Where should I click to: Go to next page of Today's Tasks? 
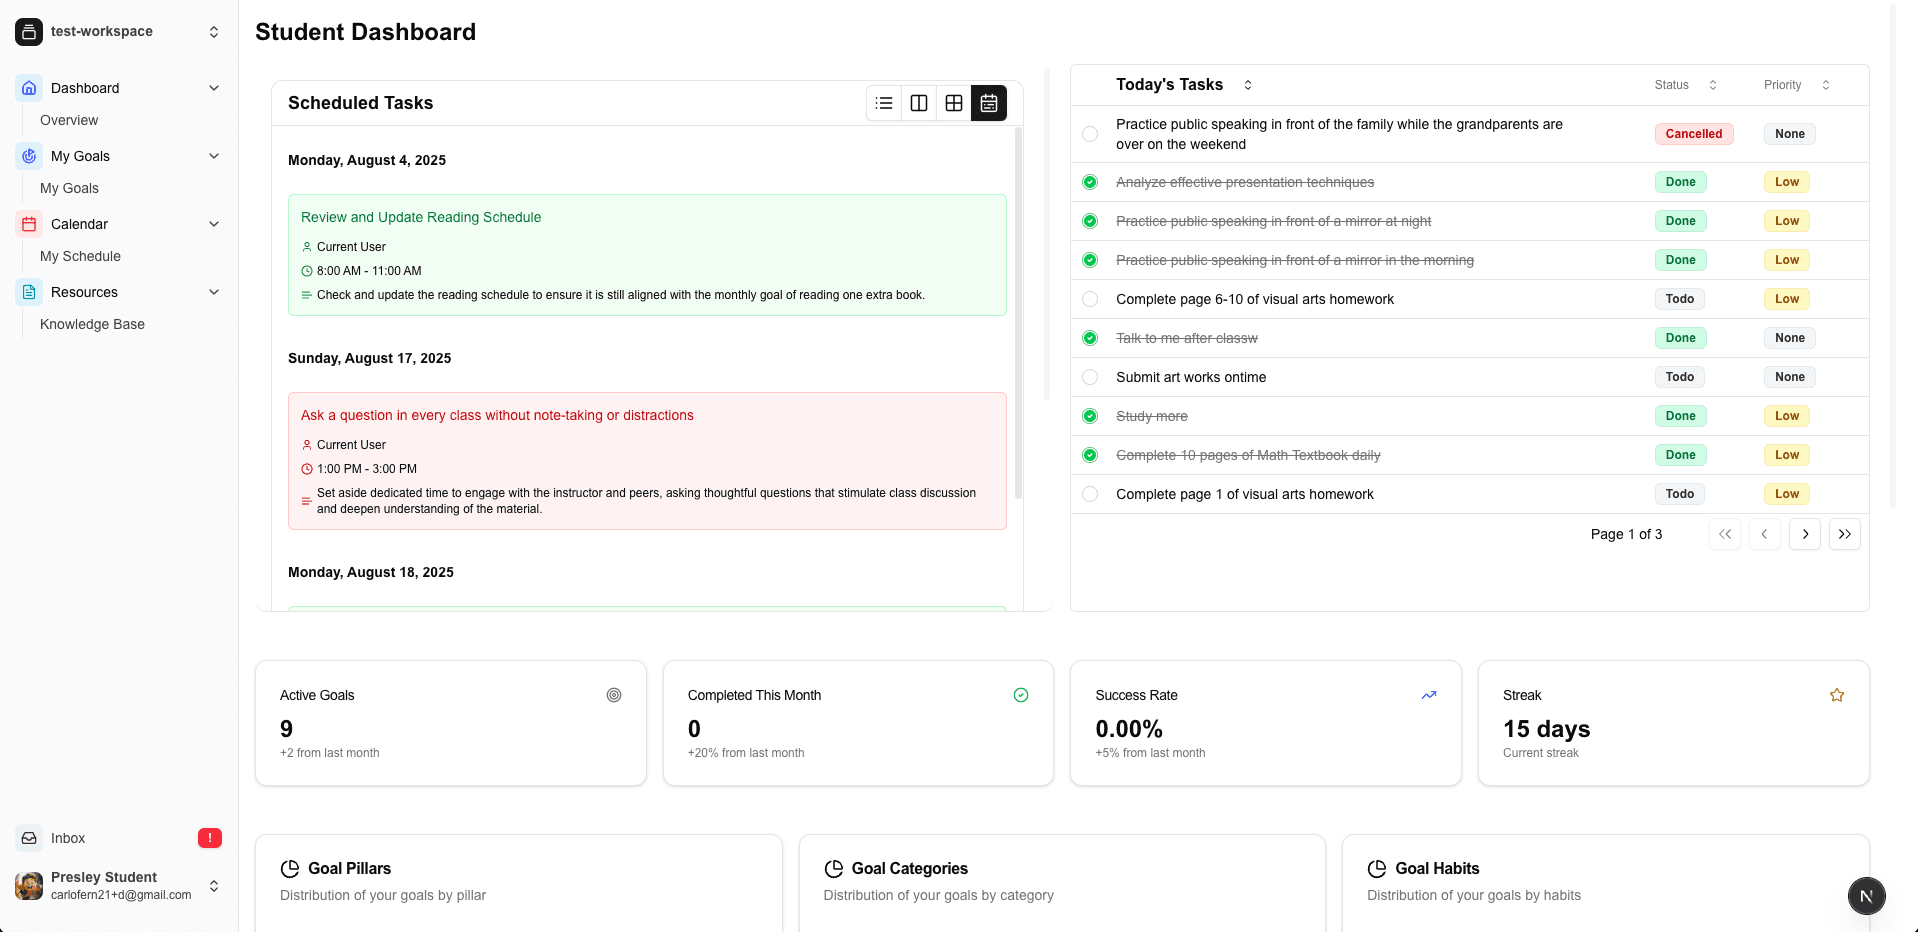pyautogui.click(x=1804, y=534)
